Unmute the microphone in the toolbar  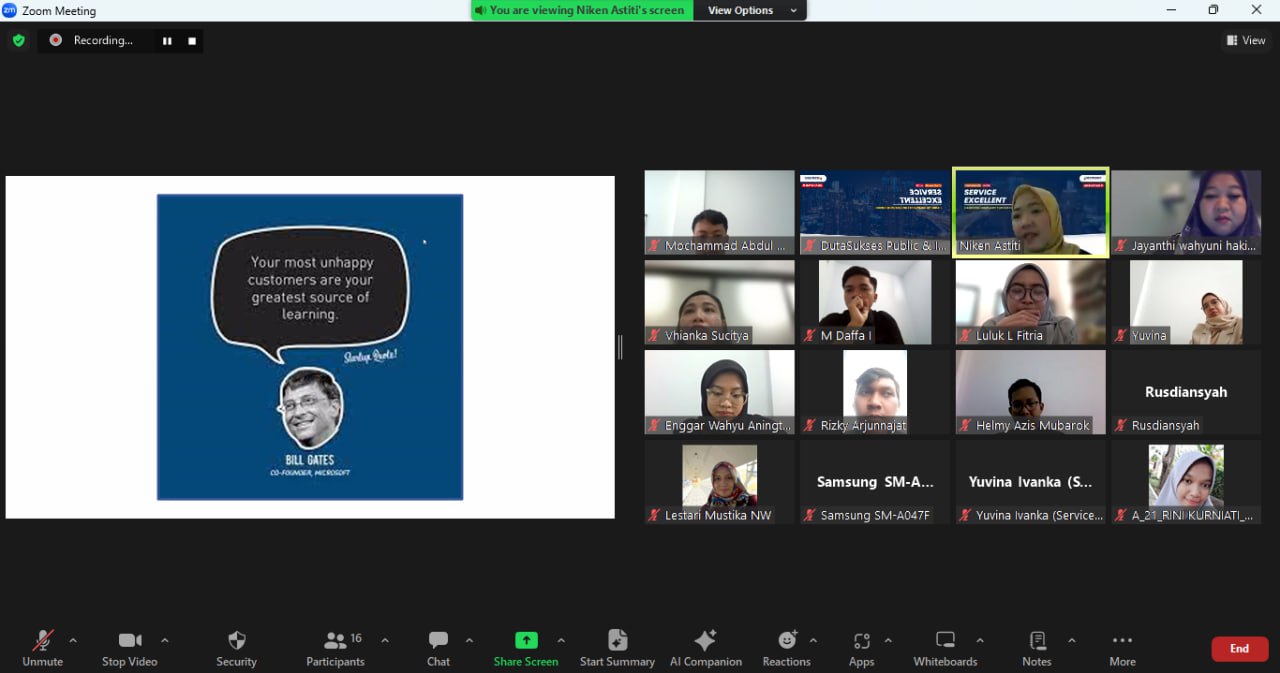pyautogui.click(x=42, y=648)
